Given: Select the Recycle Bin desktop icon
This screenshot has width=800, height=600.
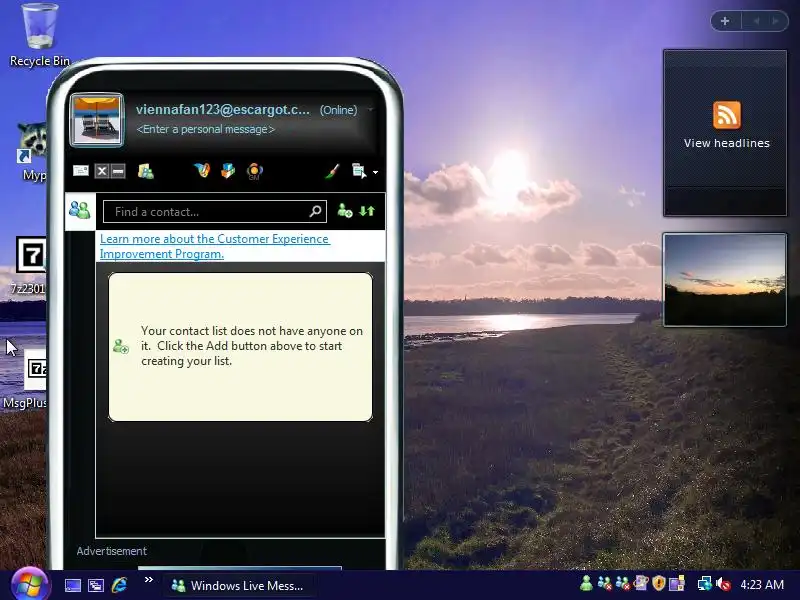Looking at the screenshot, I should click(x=40, y=35).
